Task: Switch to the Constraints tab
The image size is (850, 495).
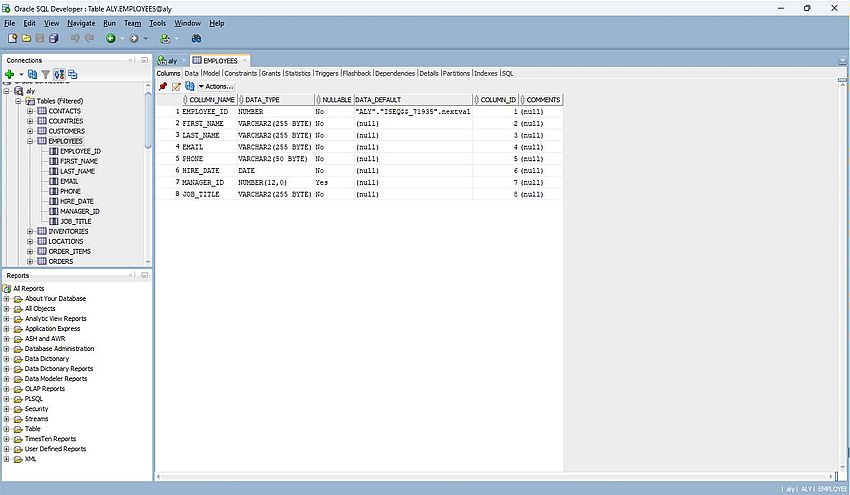Action: (240, 73)
